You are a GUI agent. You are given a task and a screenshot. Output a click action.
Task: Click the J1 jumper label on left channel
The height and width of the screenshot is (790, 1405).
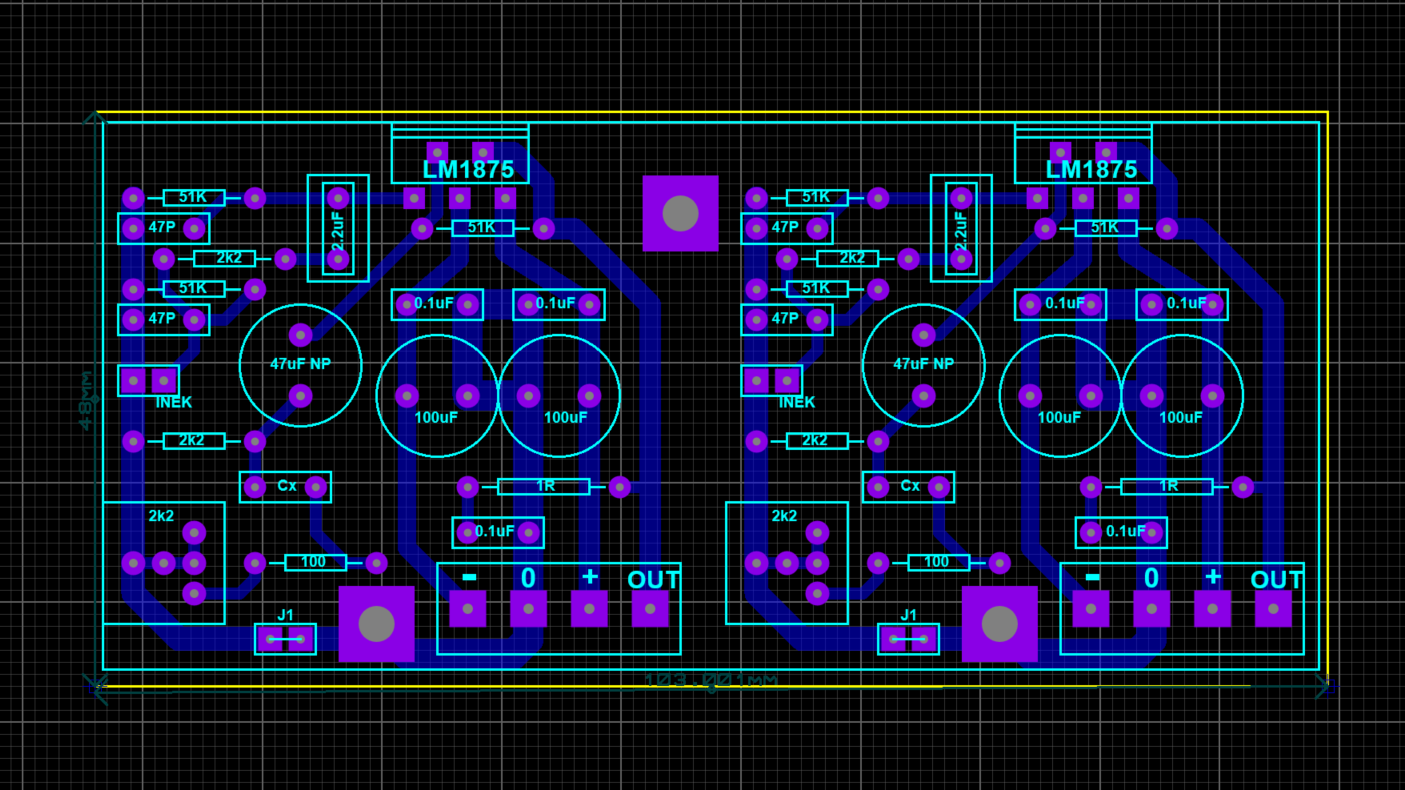286,615
